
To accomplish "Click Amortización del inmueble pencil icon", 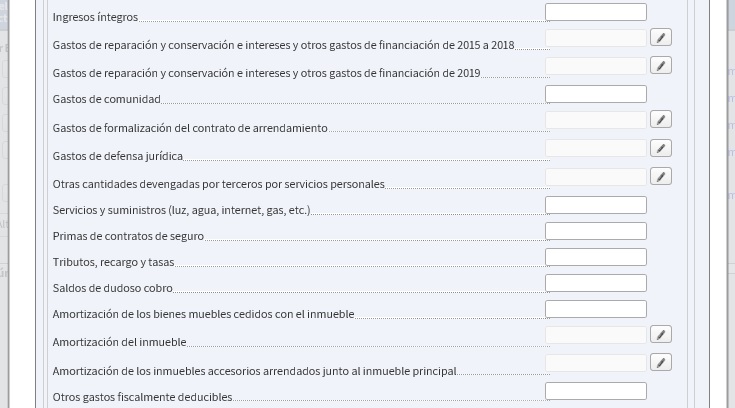I will click(x=660, y=334).
